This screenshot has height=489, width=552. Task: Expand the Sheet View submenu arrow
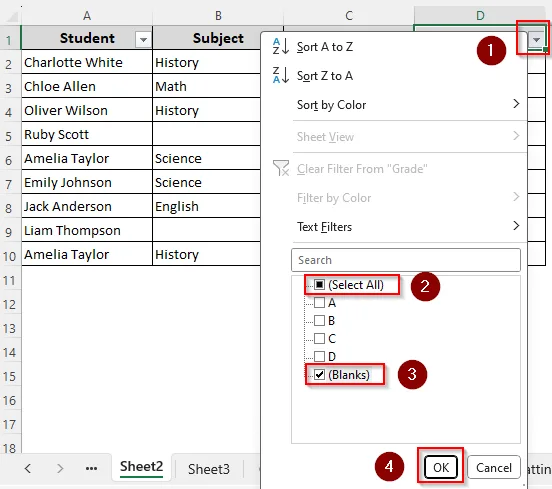click(x=516, y=136)
